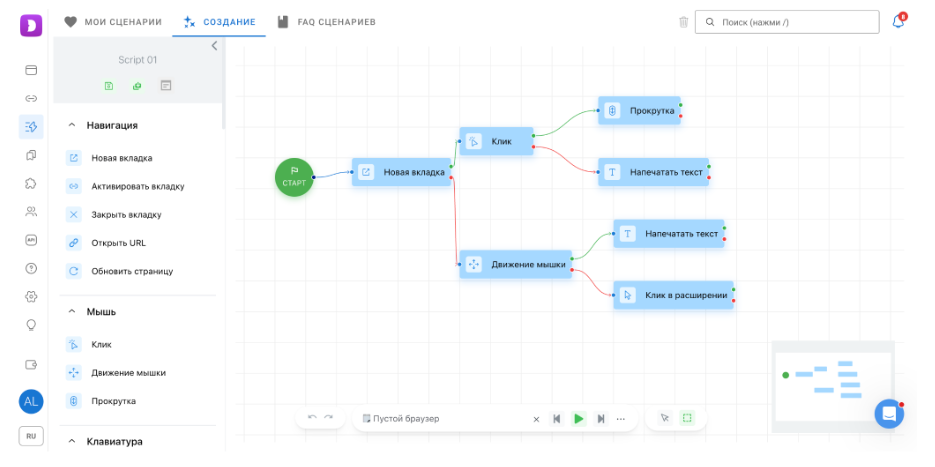935x467 pixels.
Task: Open the API icon in sidebar
Action: 31,240
